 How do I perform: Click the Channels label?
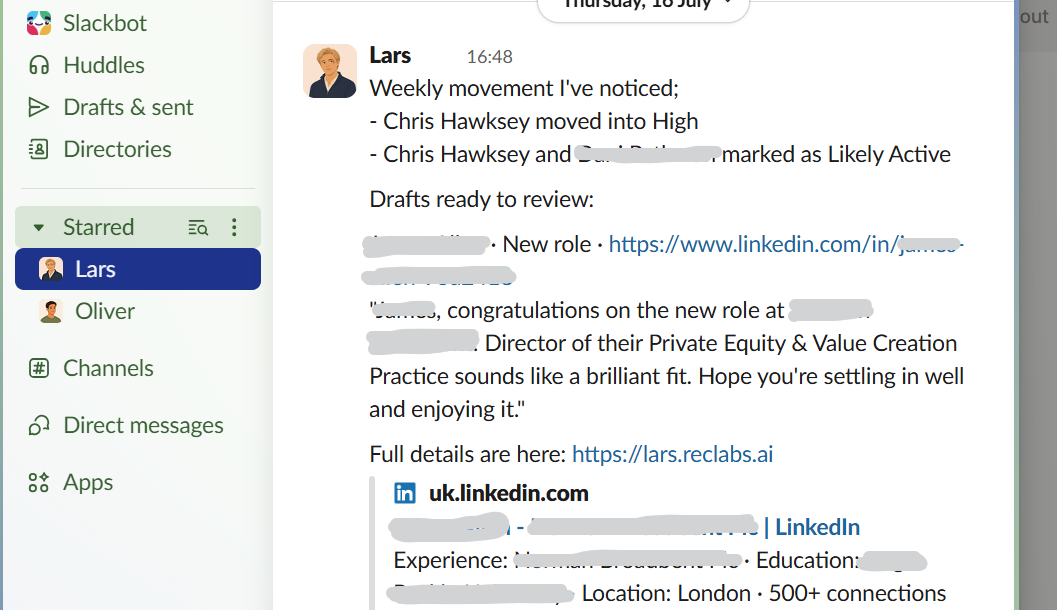(x=109, y=369)
